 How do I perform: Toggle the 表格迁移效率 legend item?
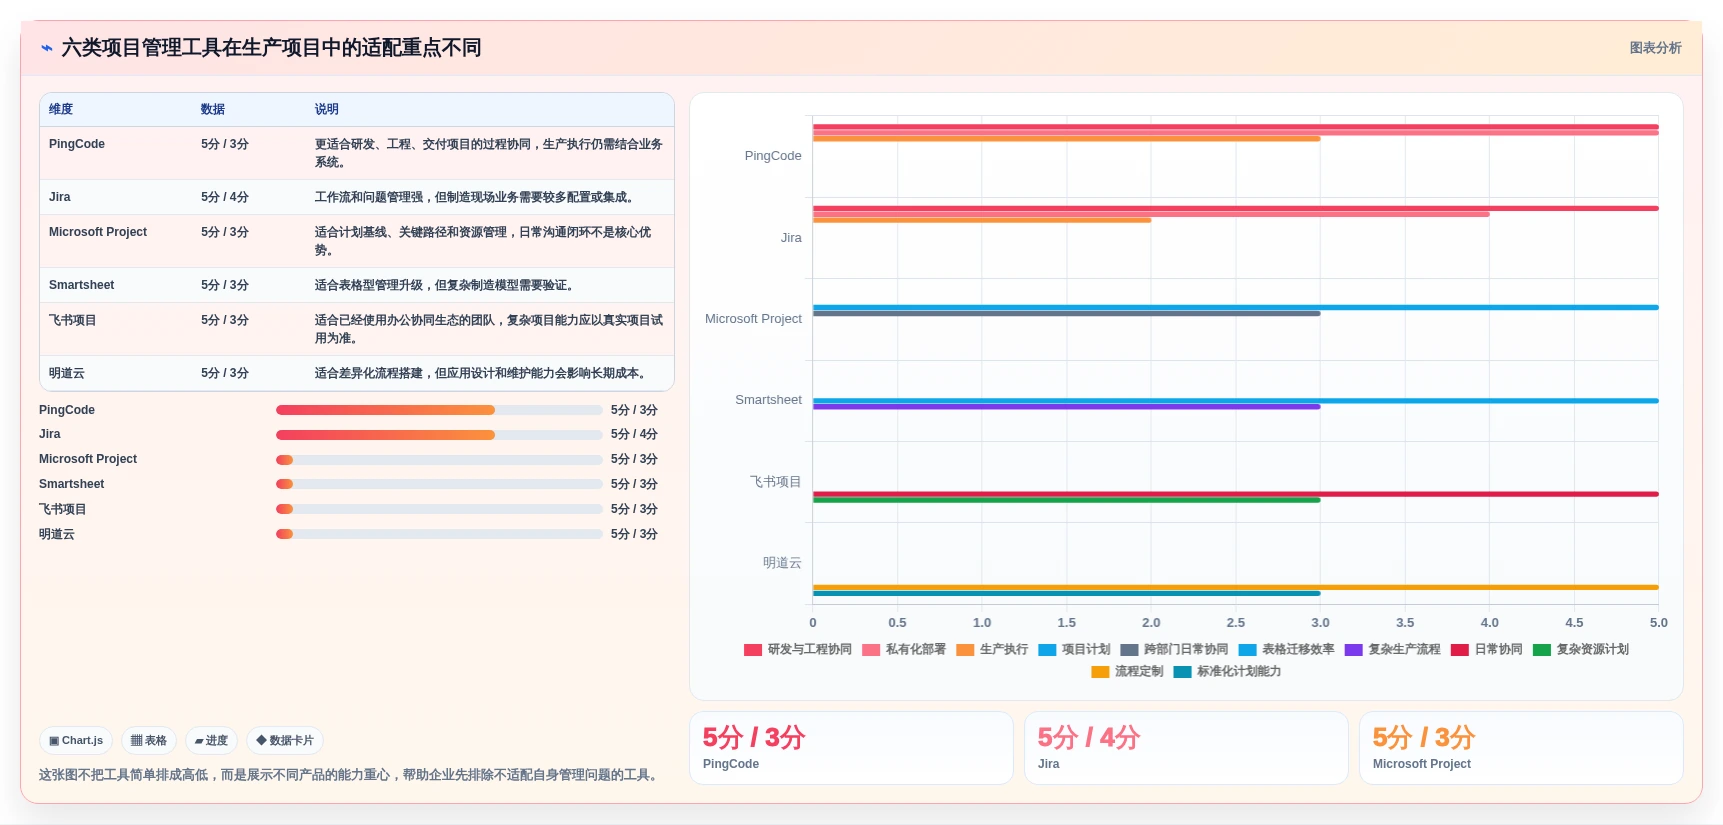1286,650
